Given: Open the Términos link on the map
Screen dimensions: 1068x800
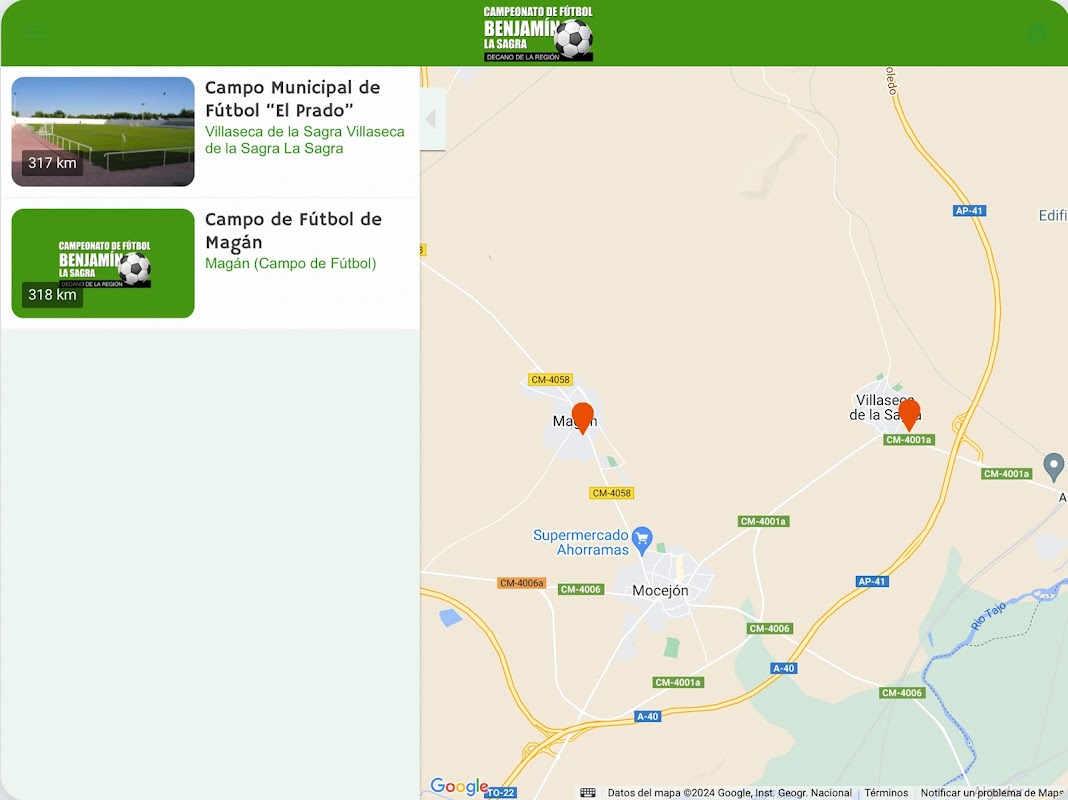Looking at the screenshot, I should click(x=886, y=793).
